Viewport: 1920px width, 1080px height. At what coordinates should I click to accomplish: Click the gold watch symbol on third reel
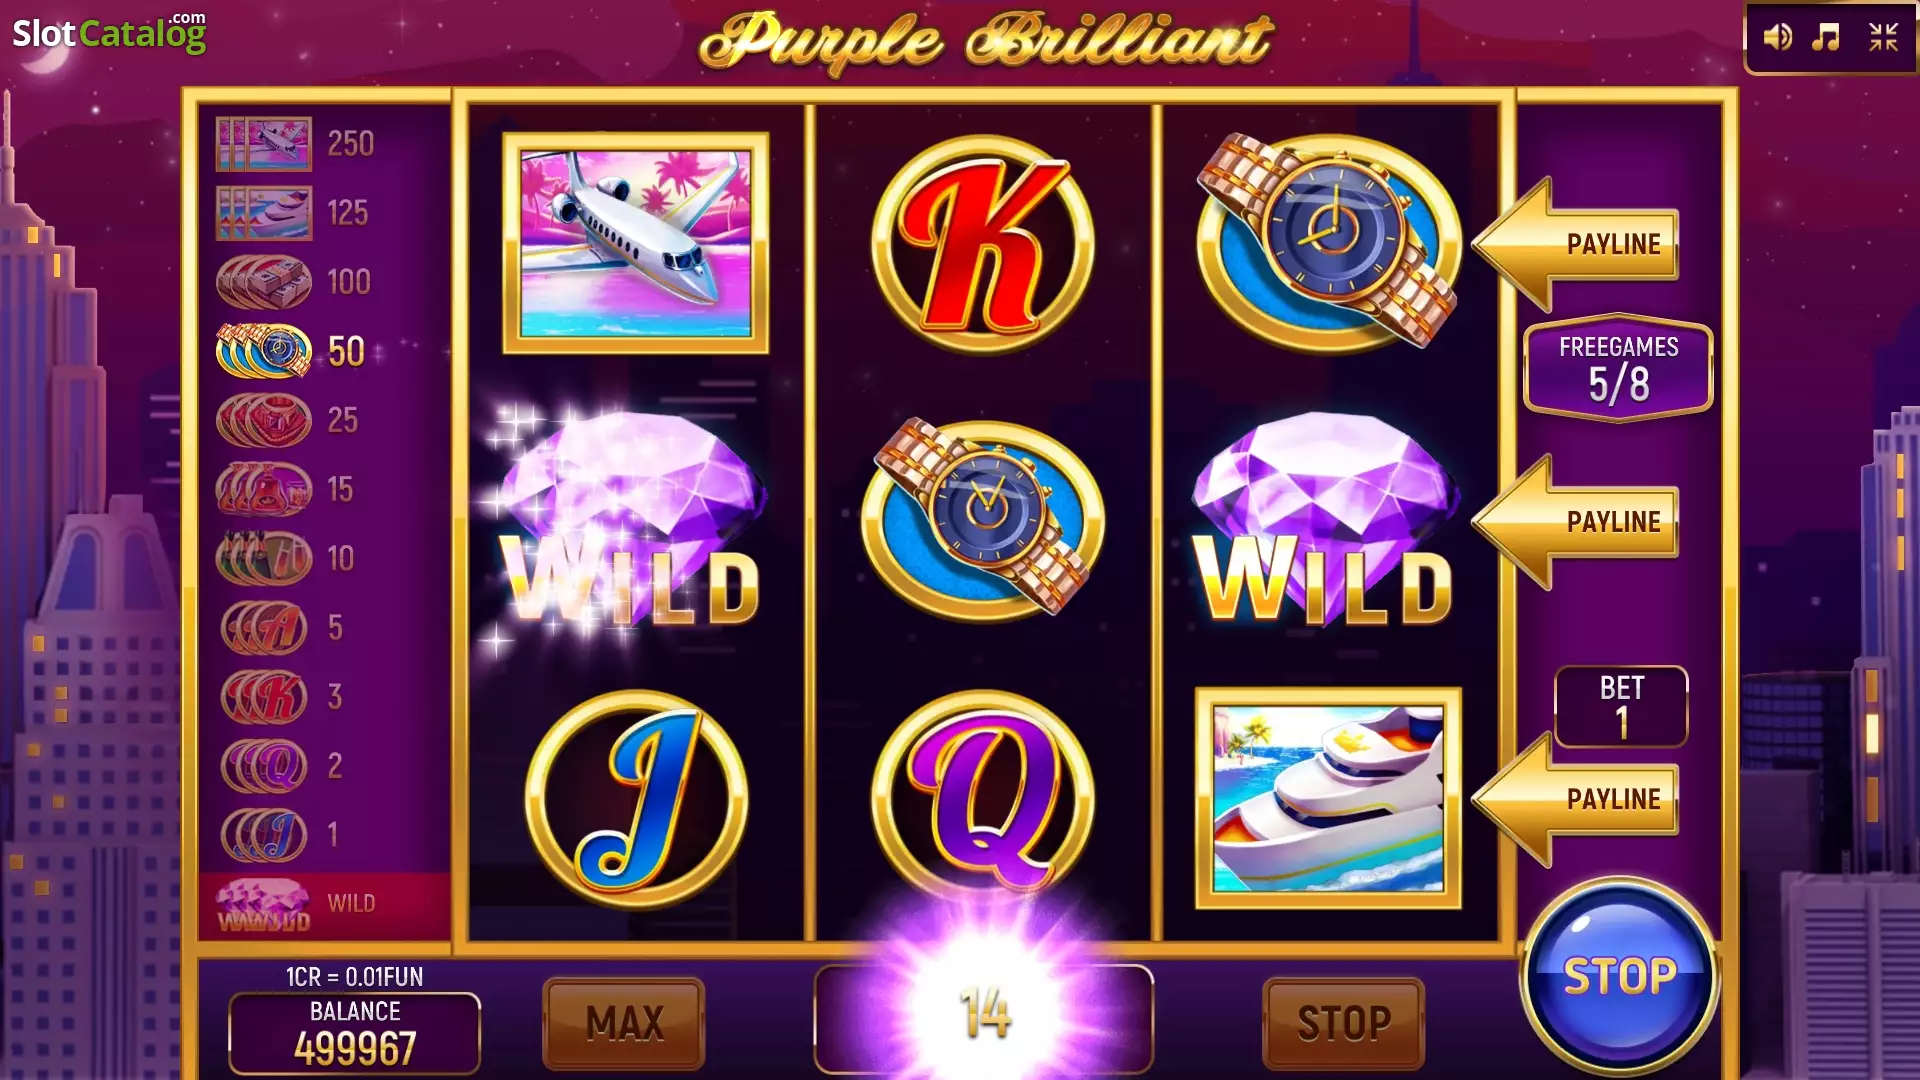(1327, 241)
